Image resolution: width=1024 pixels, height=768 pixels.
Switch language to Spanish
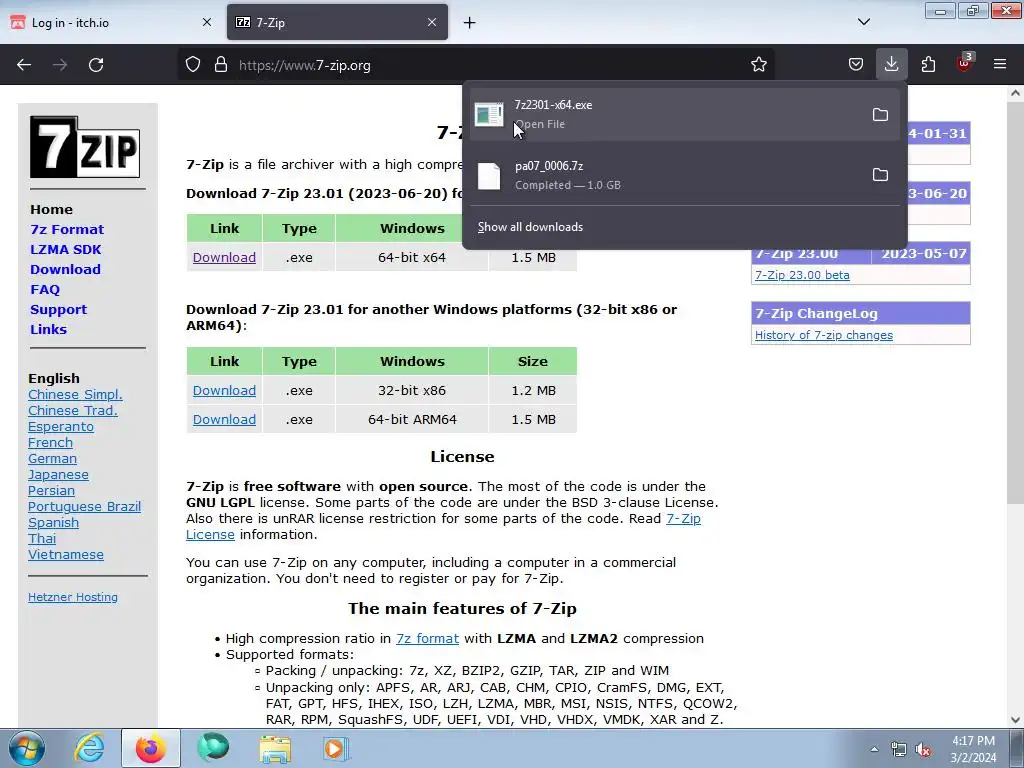(x=53, y=522)
